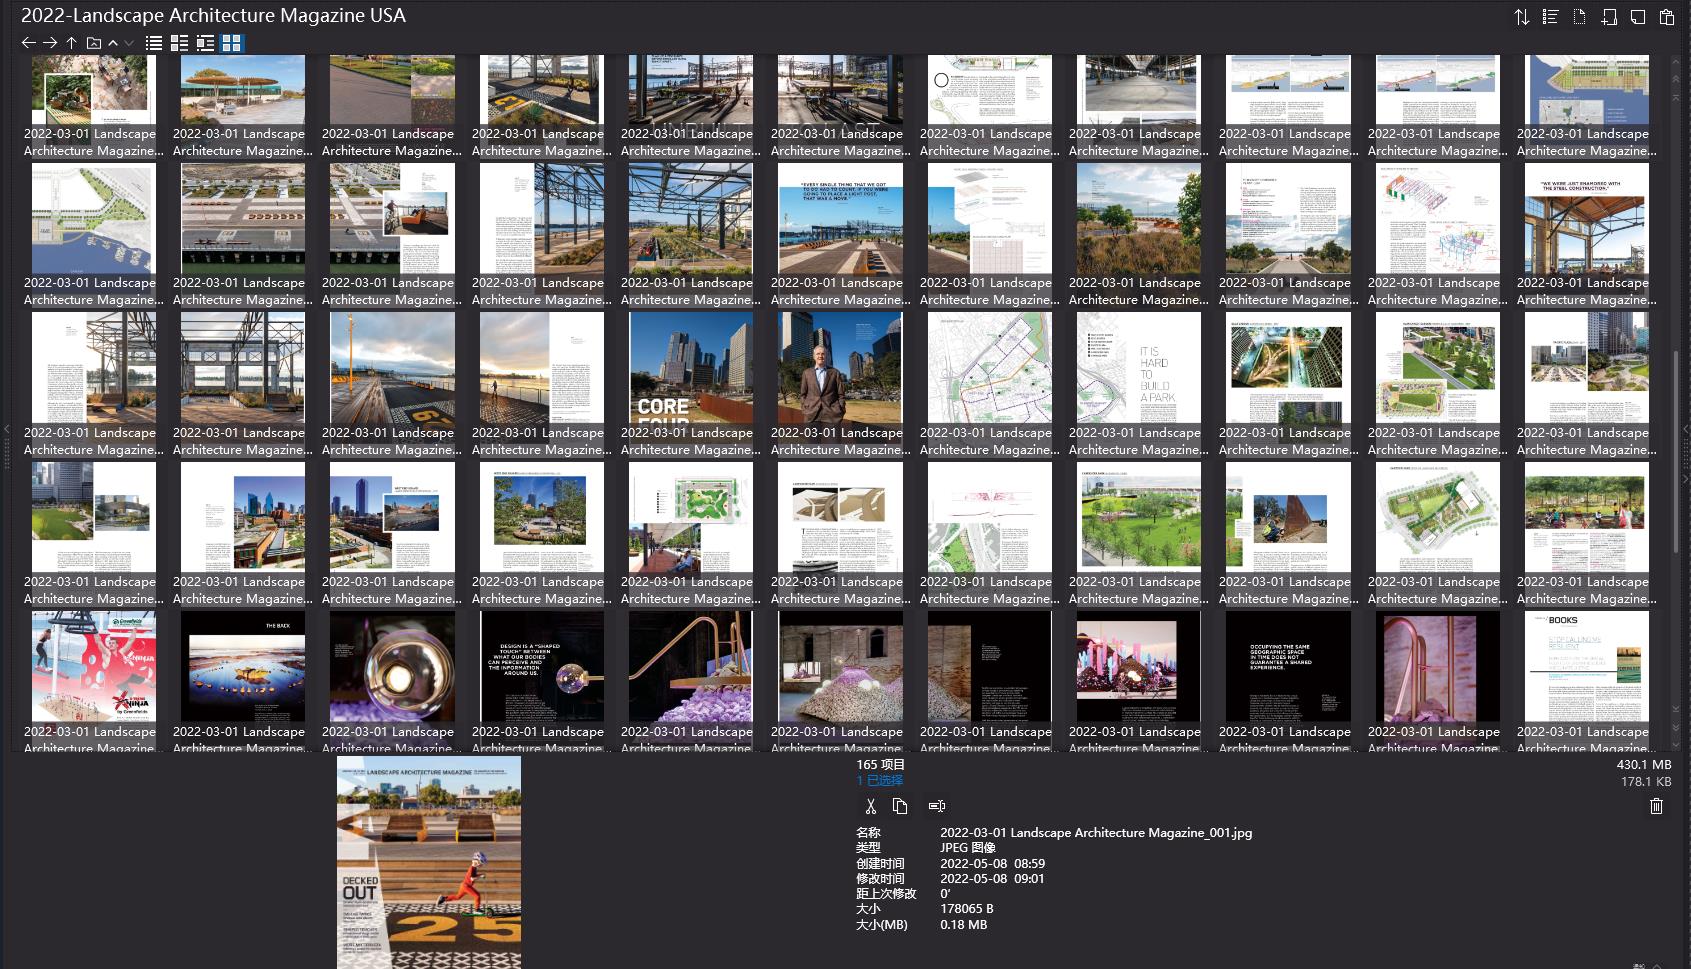This screenshot has width=1691, height=969.
Task: Click the small down chevron in navigation bar
Action: [129, 43]
